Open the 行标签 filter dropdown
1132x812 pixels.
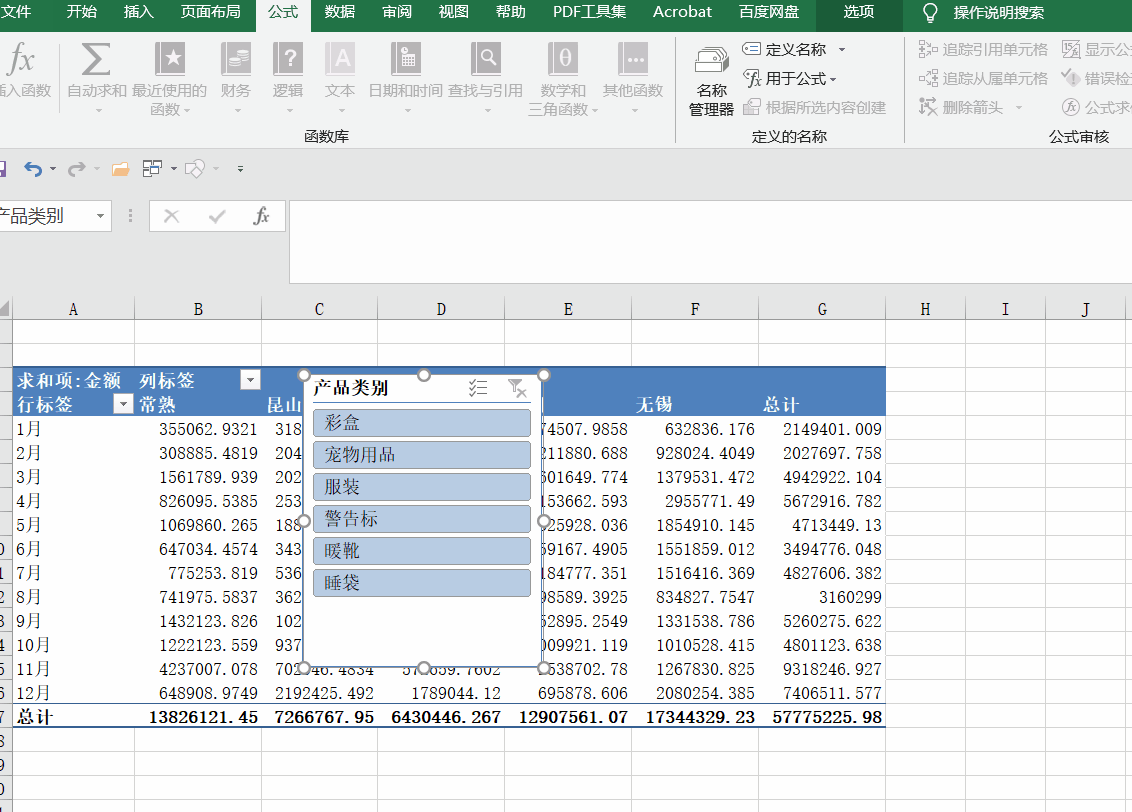pos(123,404)
